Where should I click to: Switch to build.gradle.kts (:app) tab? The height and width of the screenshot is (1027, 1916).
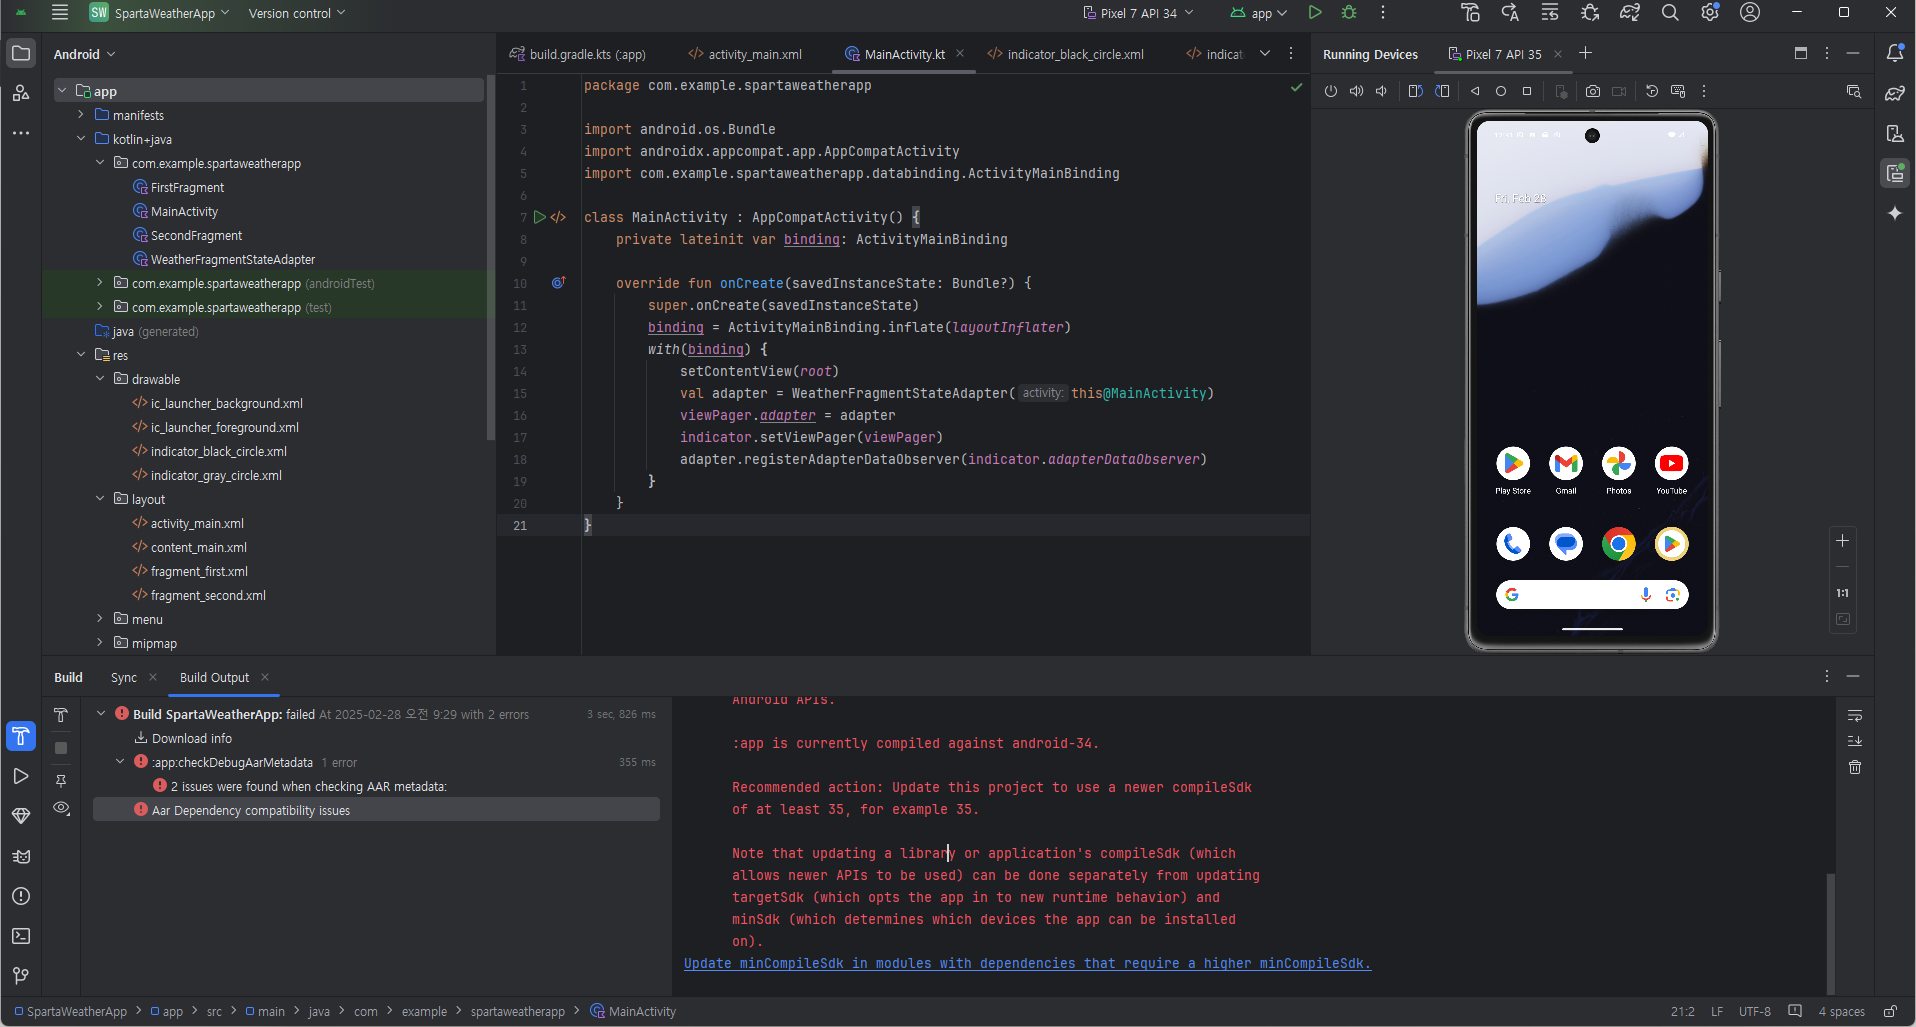(578, 54)
